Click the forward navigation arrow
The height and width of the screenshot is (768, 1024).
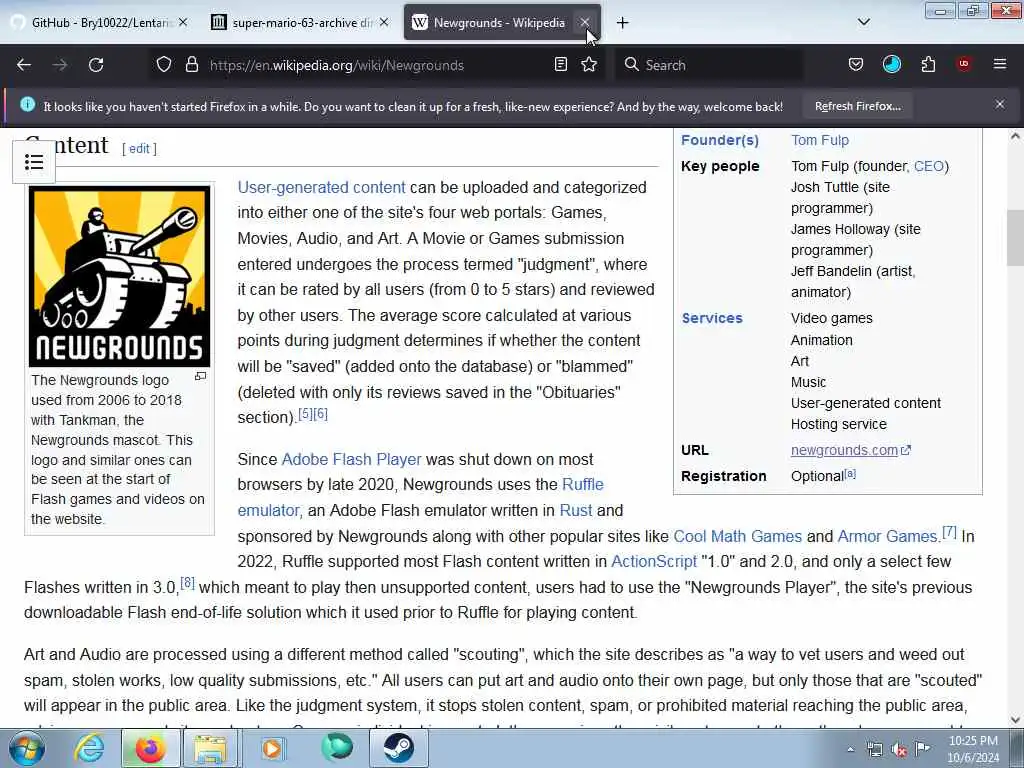point(59,65)
